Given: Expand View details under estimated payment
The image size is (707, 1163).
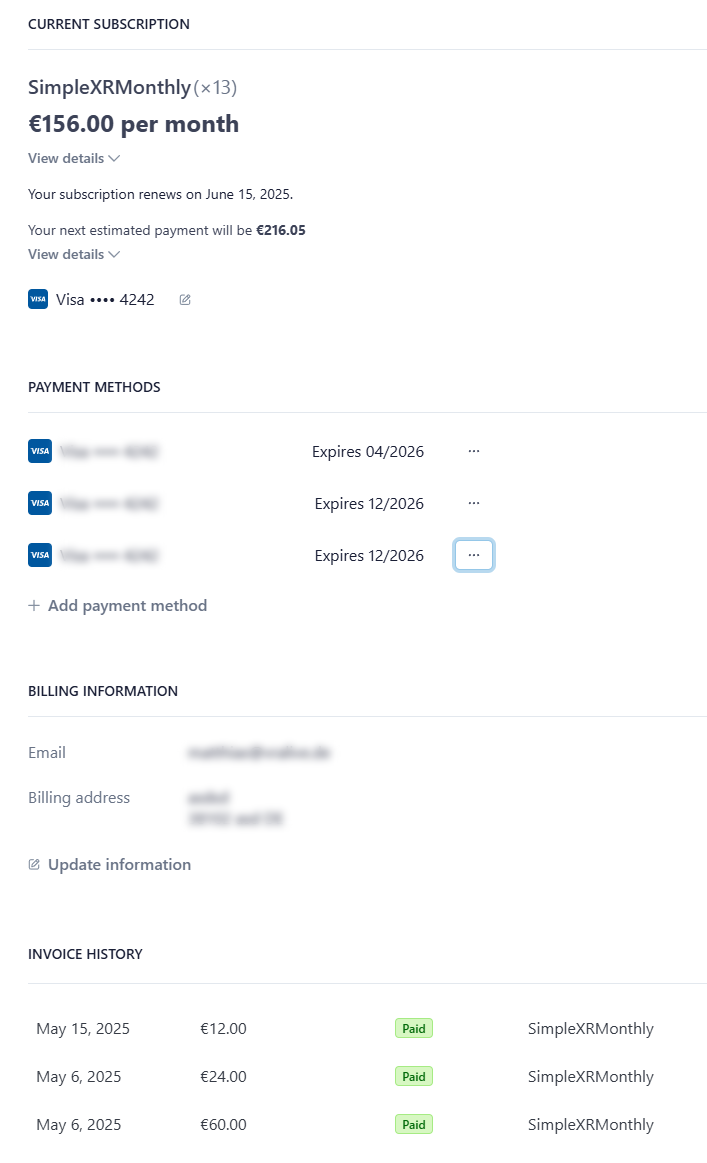Looking at the screenshot, I should click(74, 254).
